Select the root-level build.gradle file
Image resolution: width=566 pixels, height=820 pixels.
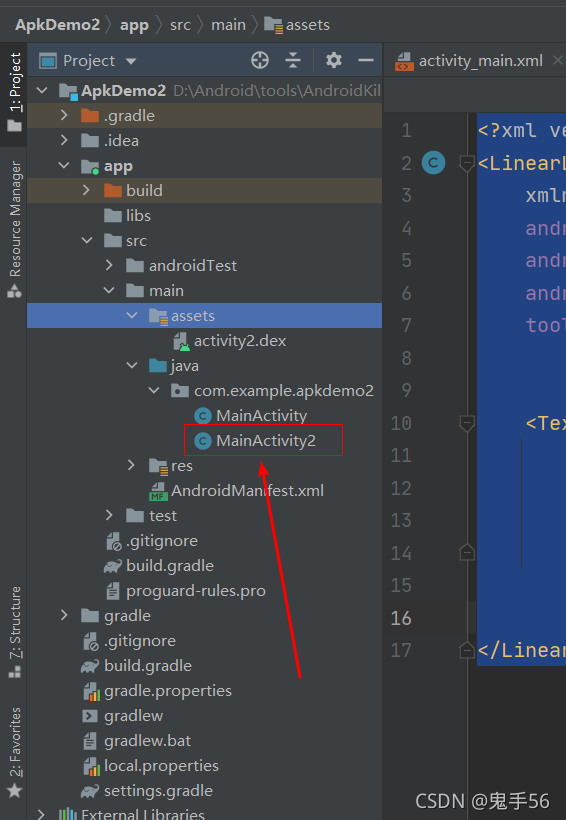coord(148,666)
